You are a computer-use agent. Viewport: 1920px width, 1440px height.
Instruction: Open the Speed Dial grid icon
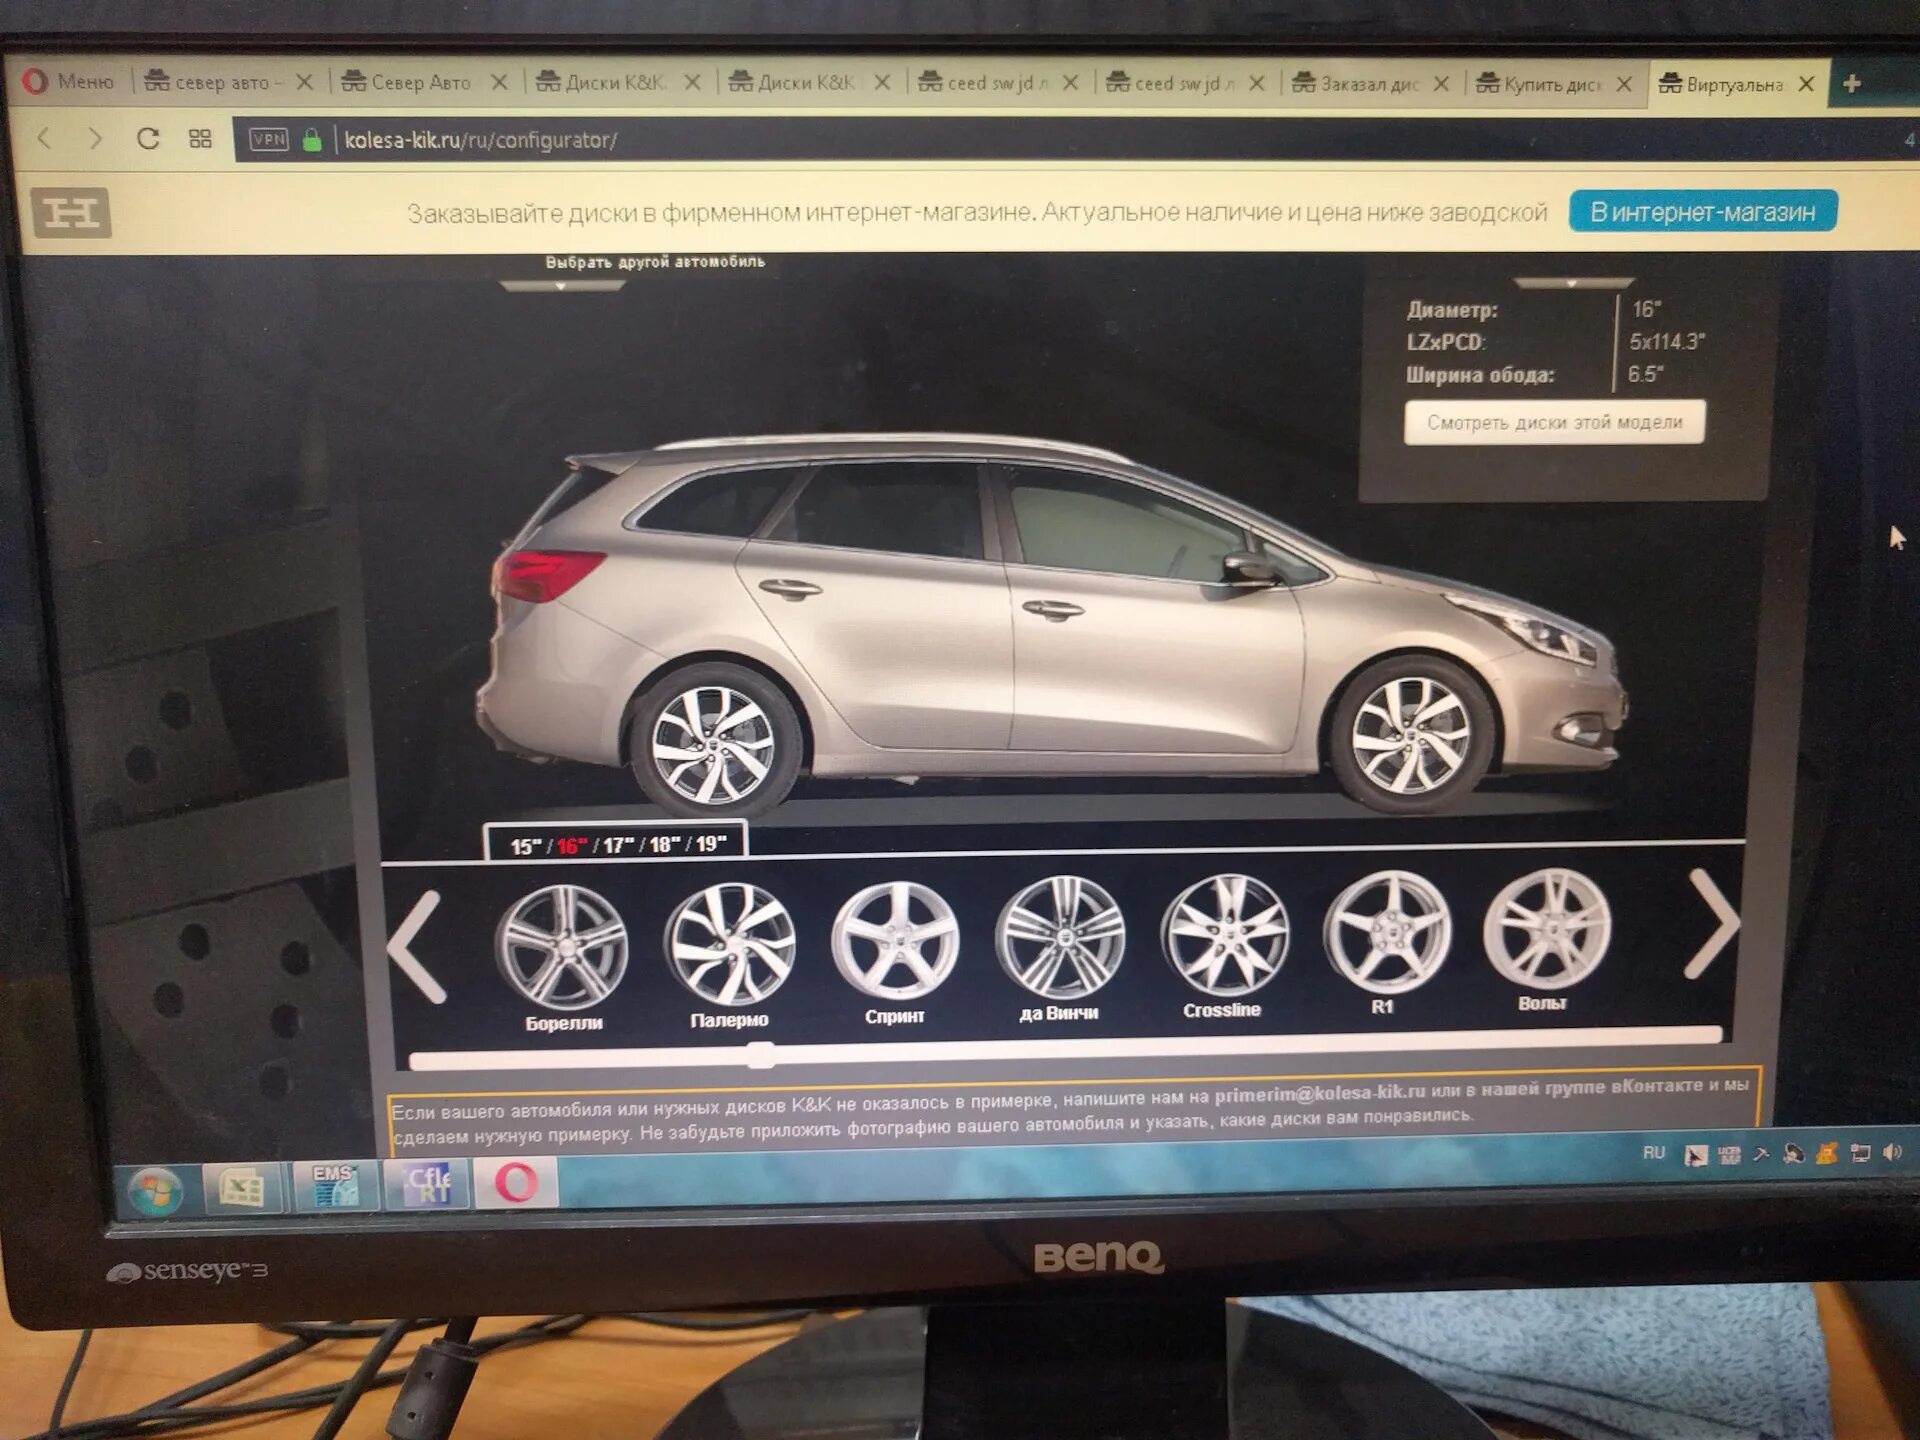click(200, 139)
